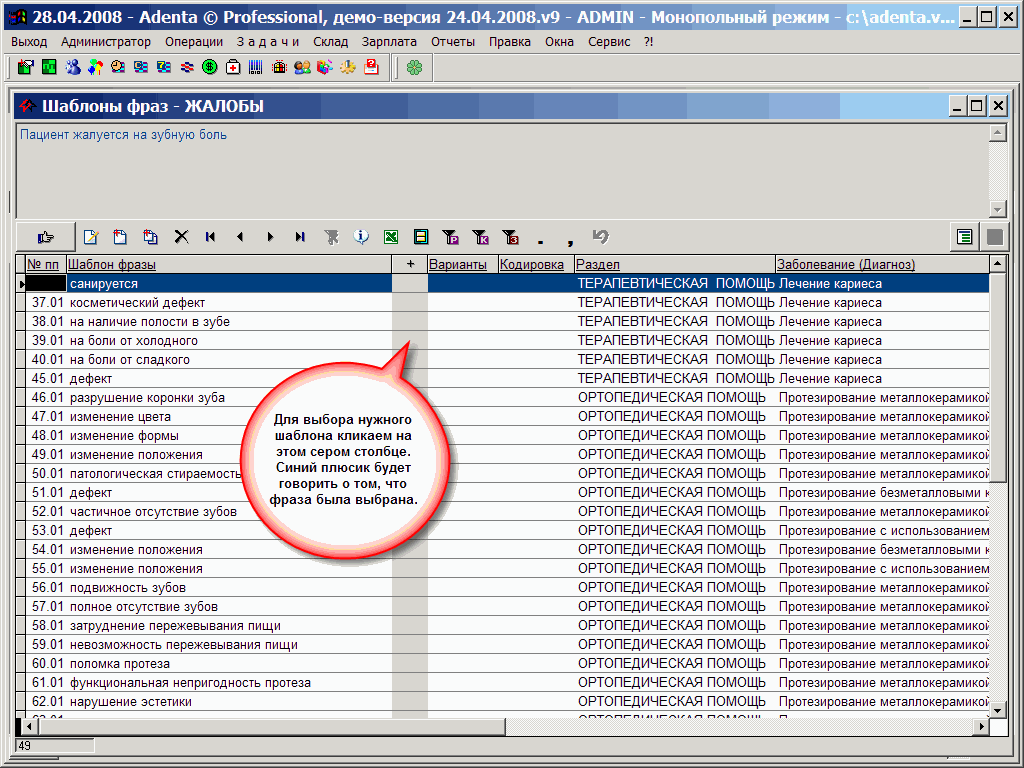Viewport: 1024px width, 768px height.
Task: Click the edit record pencil icon
Action: pyautogui.click(x=91, y=237)
